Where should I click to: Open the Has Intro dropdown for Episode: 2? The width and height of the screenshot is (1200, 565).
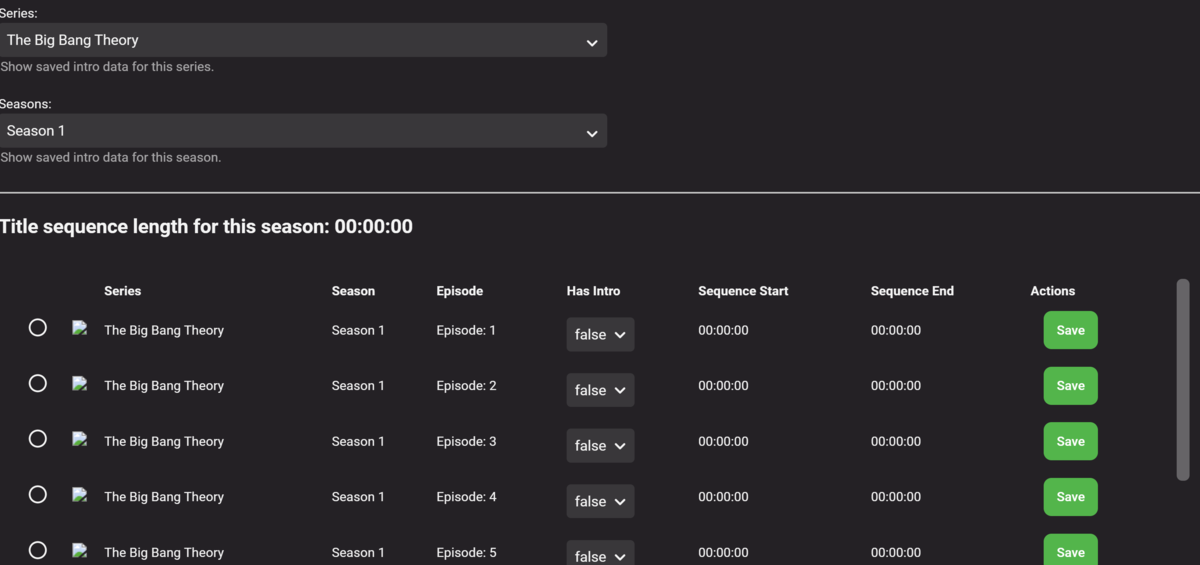[600, 390]
